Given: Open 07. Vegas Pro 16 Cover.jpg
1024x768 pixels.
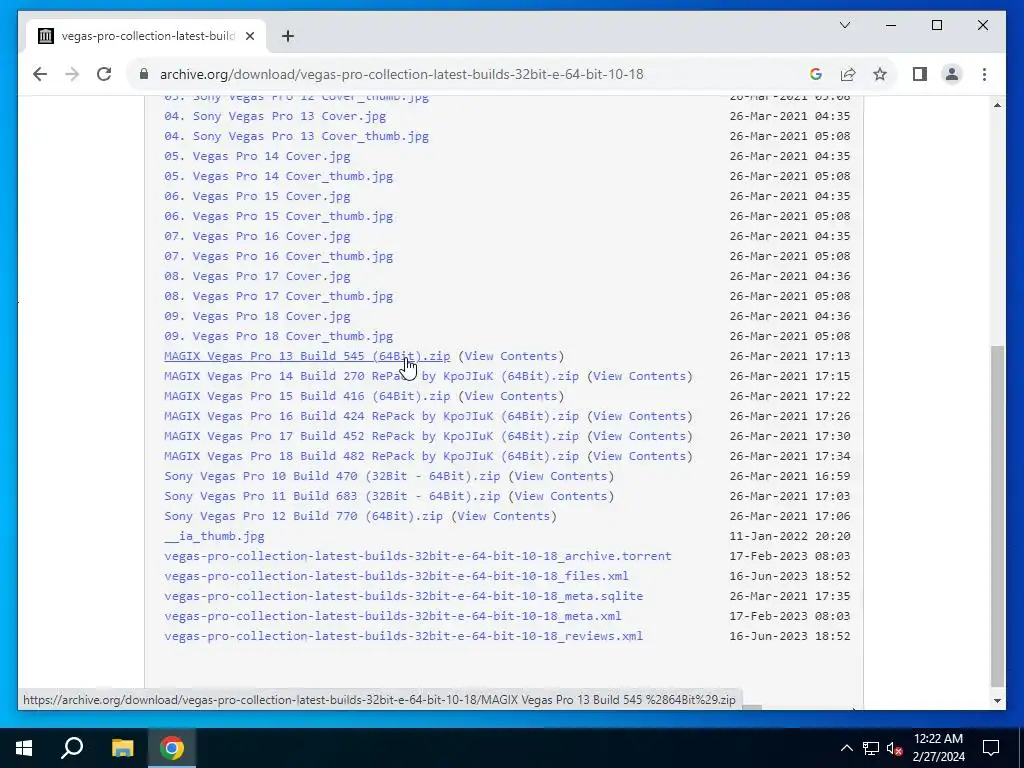Looking at the screenshot, I should tap(257, 236).
